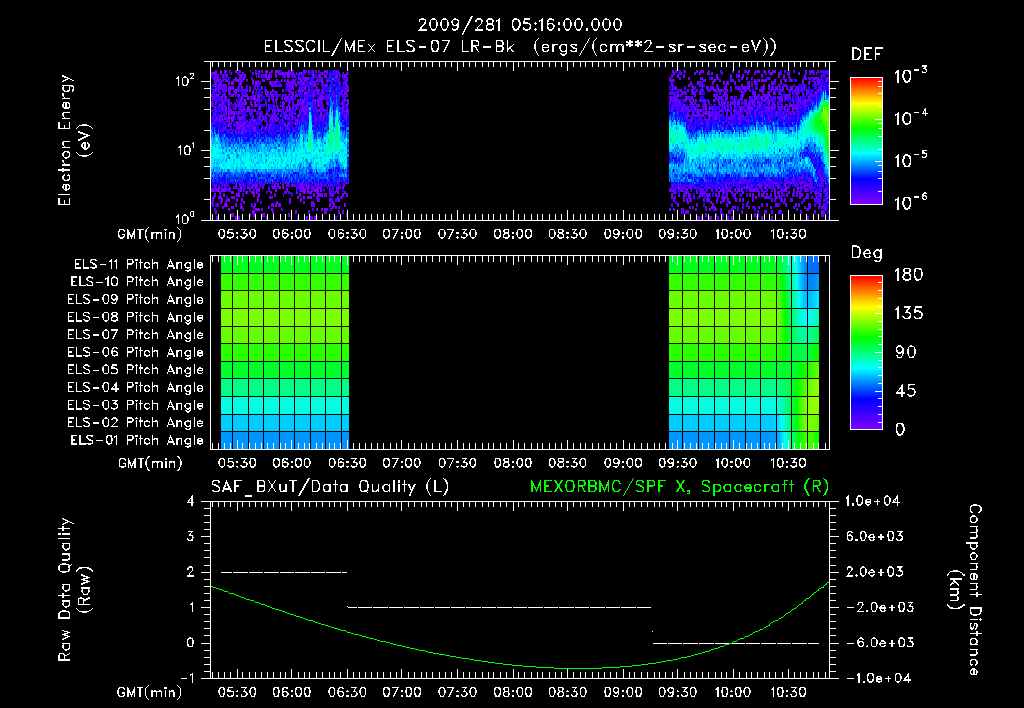Click the 1.0e+04 right axis value
This screenshot has height=708, width=1024.
point(872,501)
